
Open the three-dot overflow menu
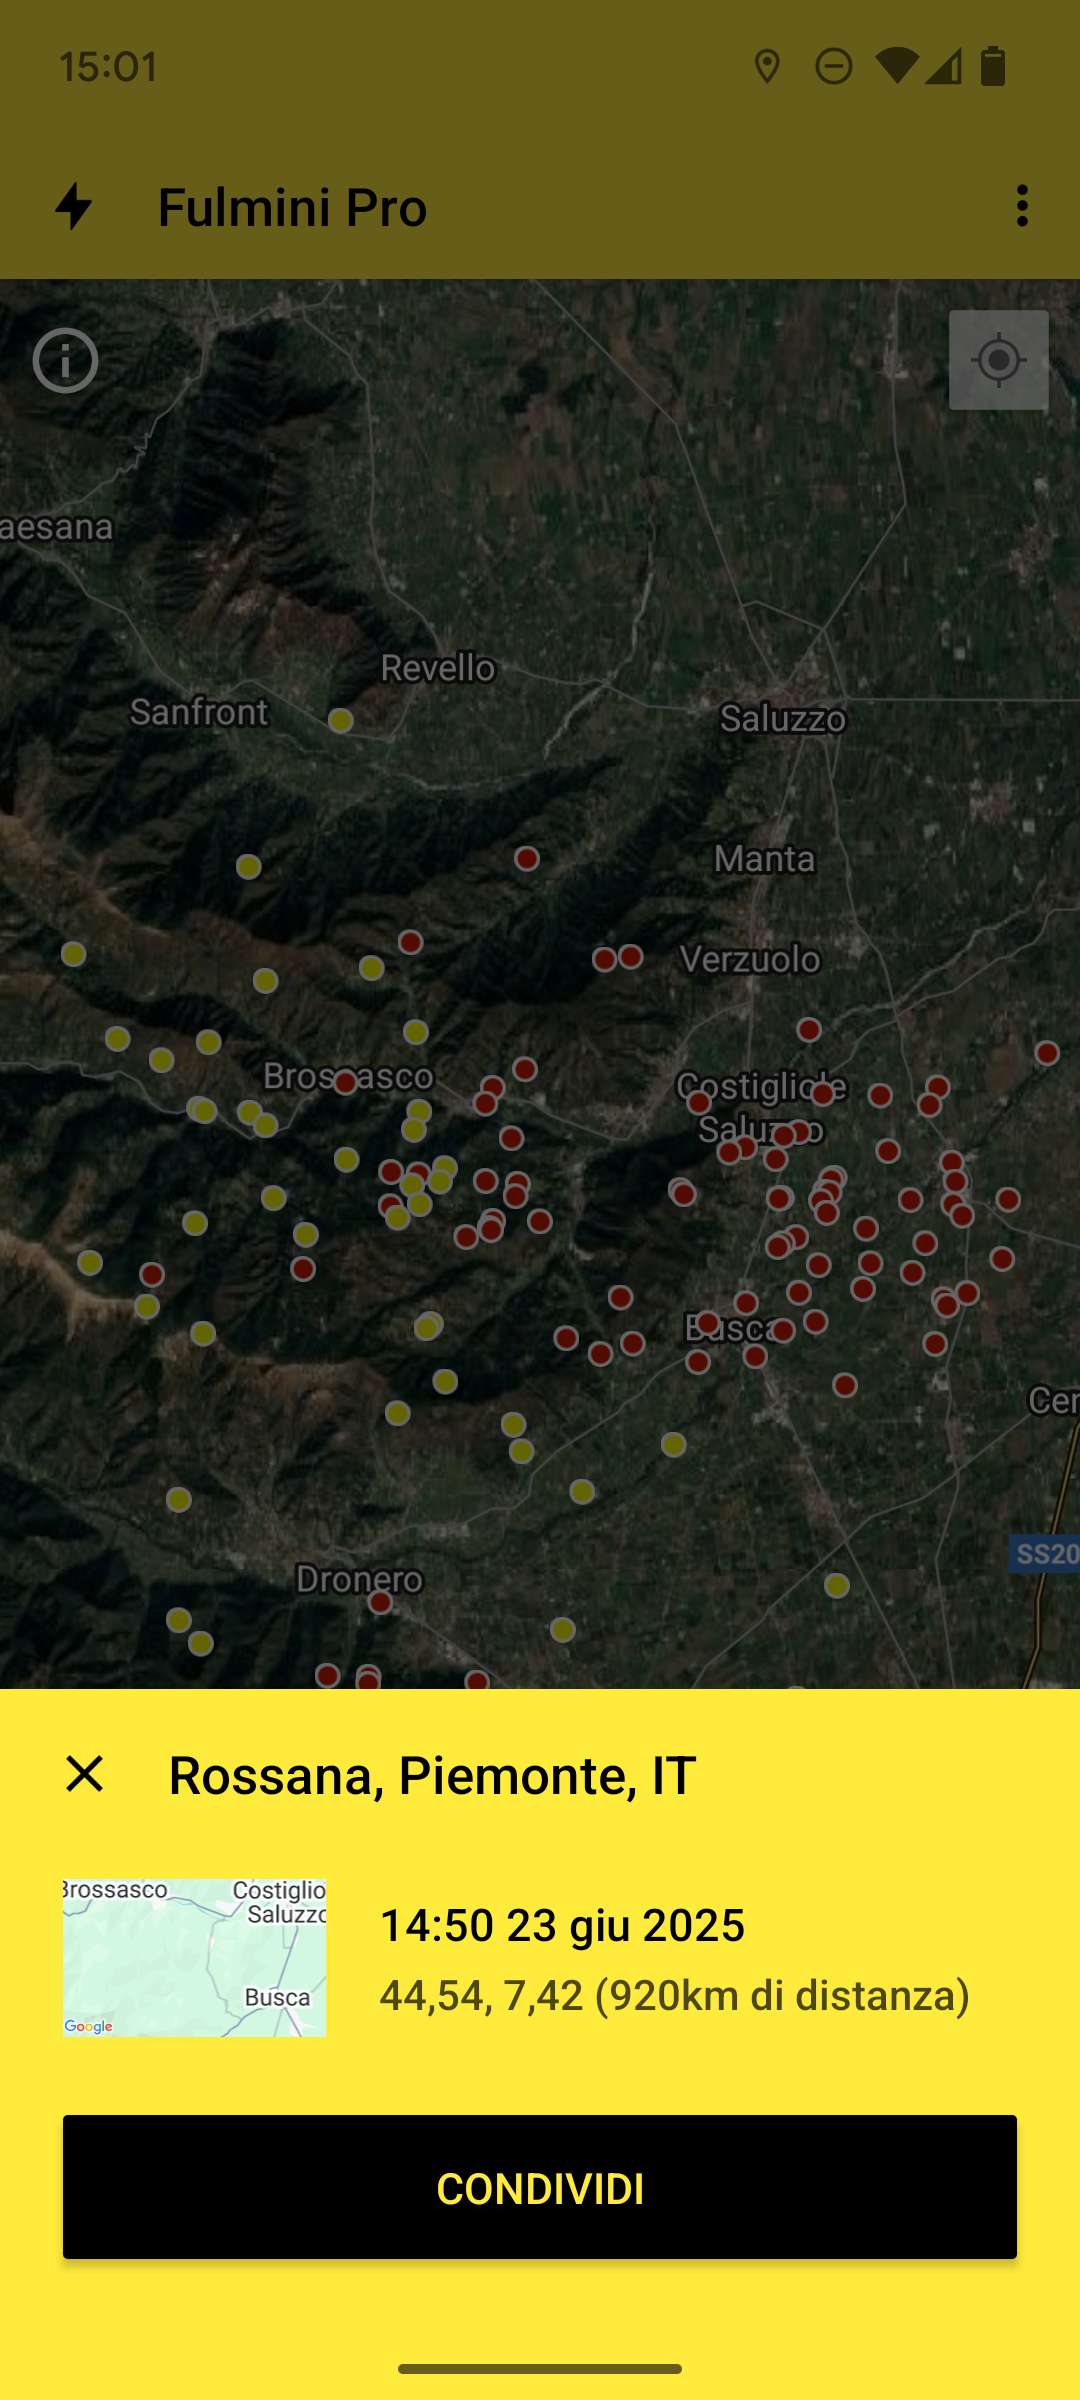click(1022, 206)
